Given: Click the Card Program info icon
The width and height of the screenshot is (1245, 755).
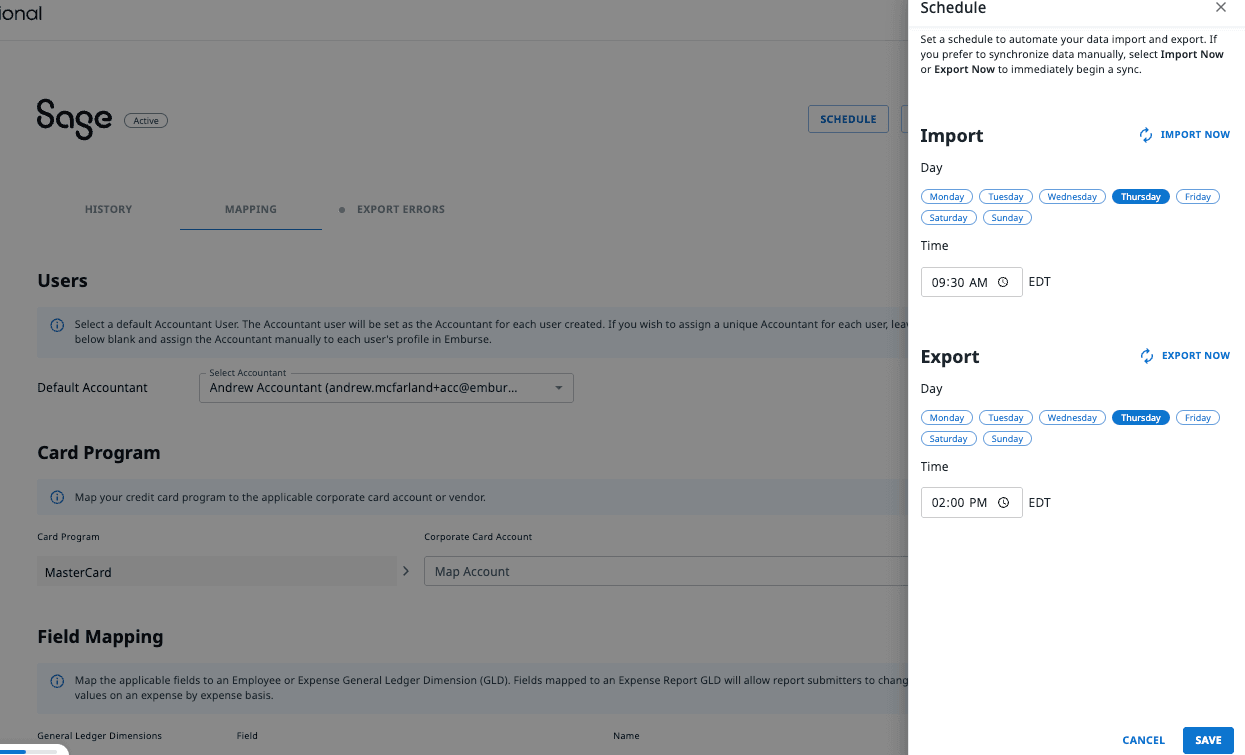Looking at the screenshot, I should [x=57, y=497].
